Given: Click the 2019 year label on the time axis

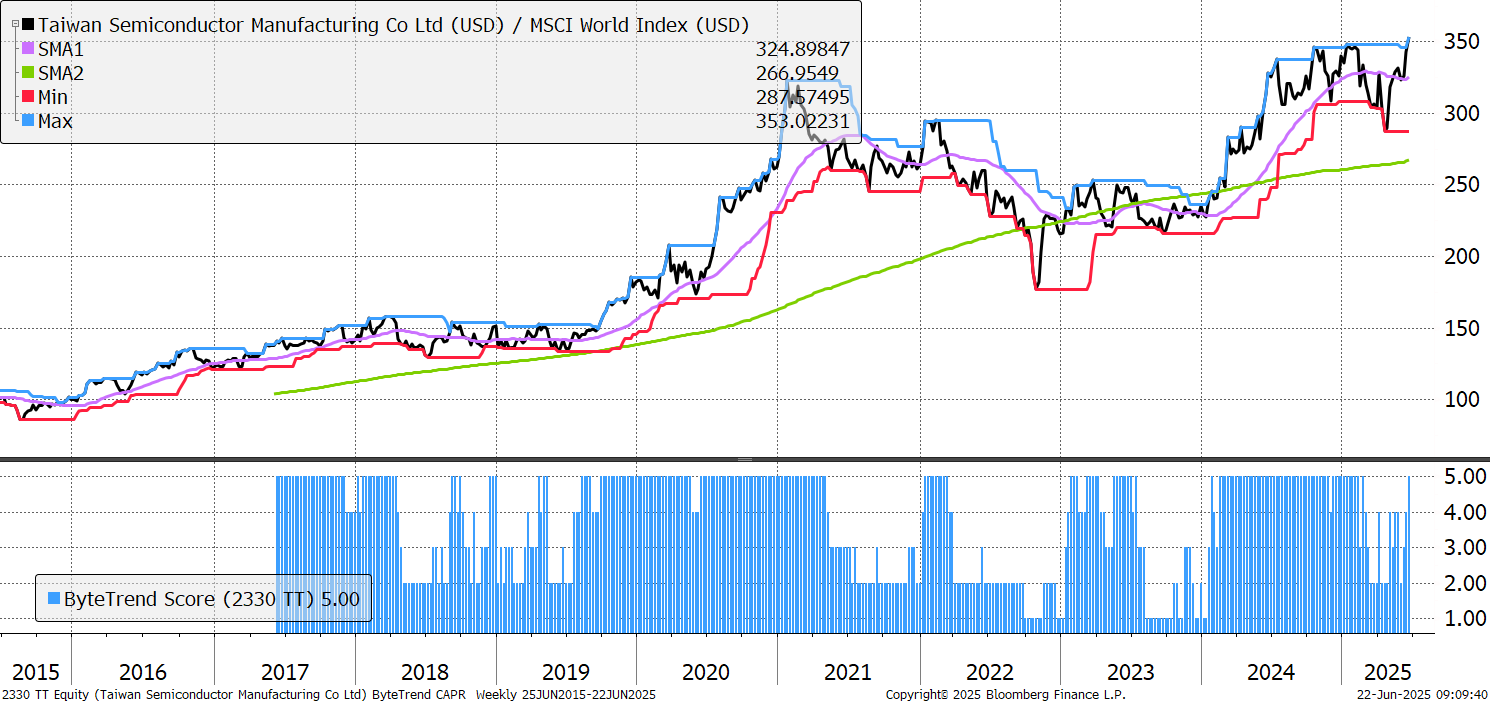Looking at the screenshot, I should (x=565, y=672).
